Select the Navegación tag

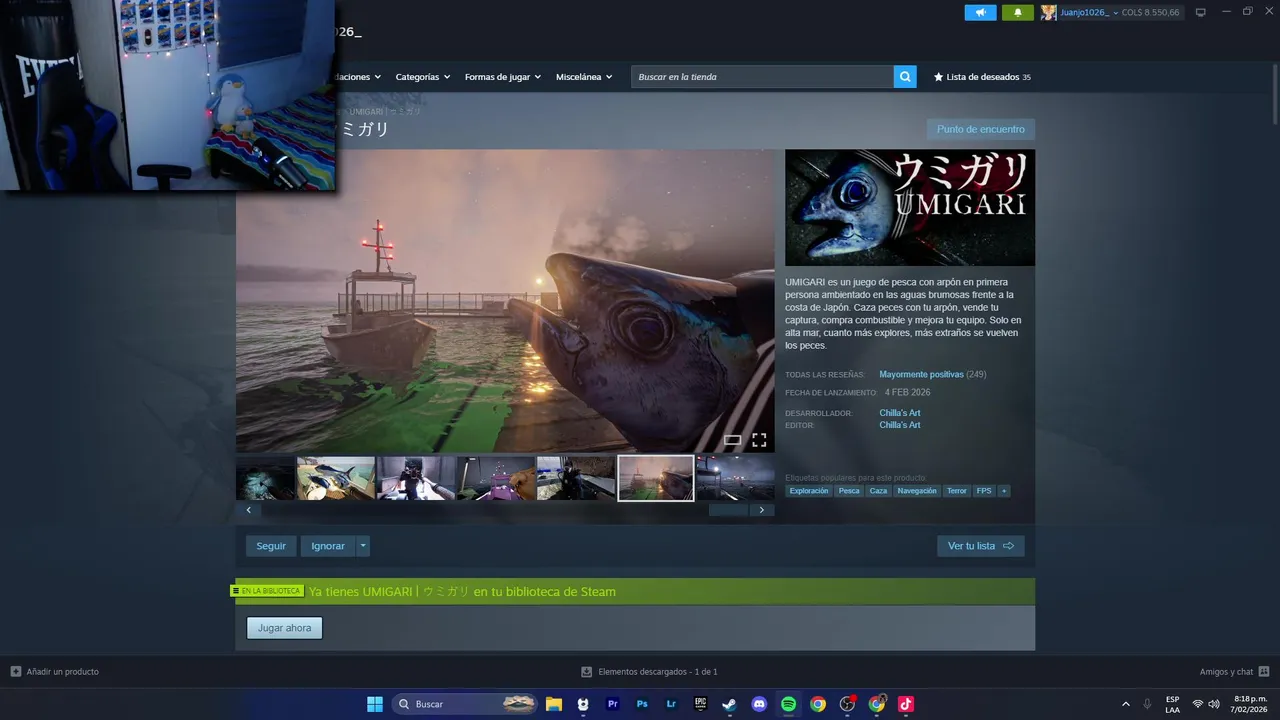click(917, 491)
